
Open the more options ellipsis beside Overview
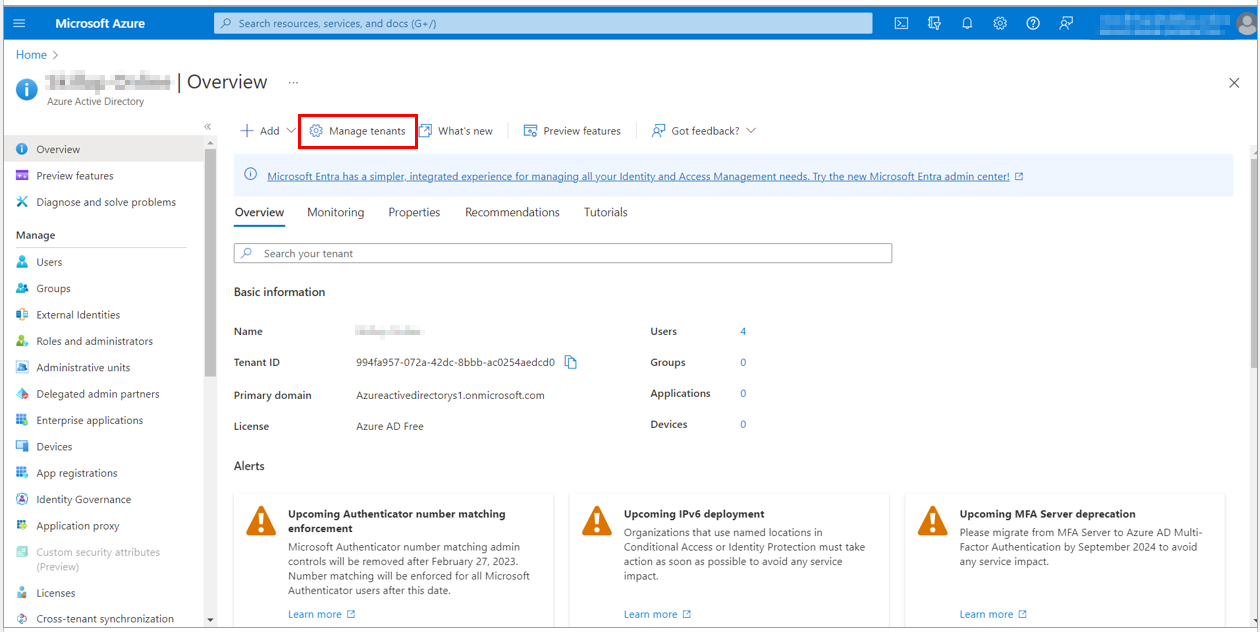tap(293, 82)
